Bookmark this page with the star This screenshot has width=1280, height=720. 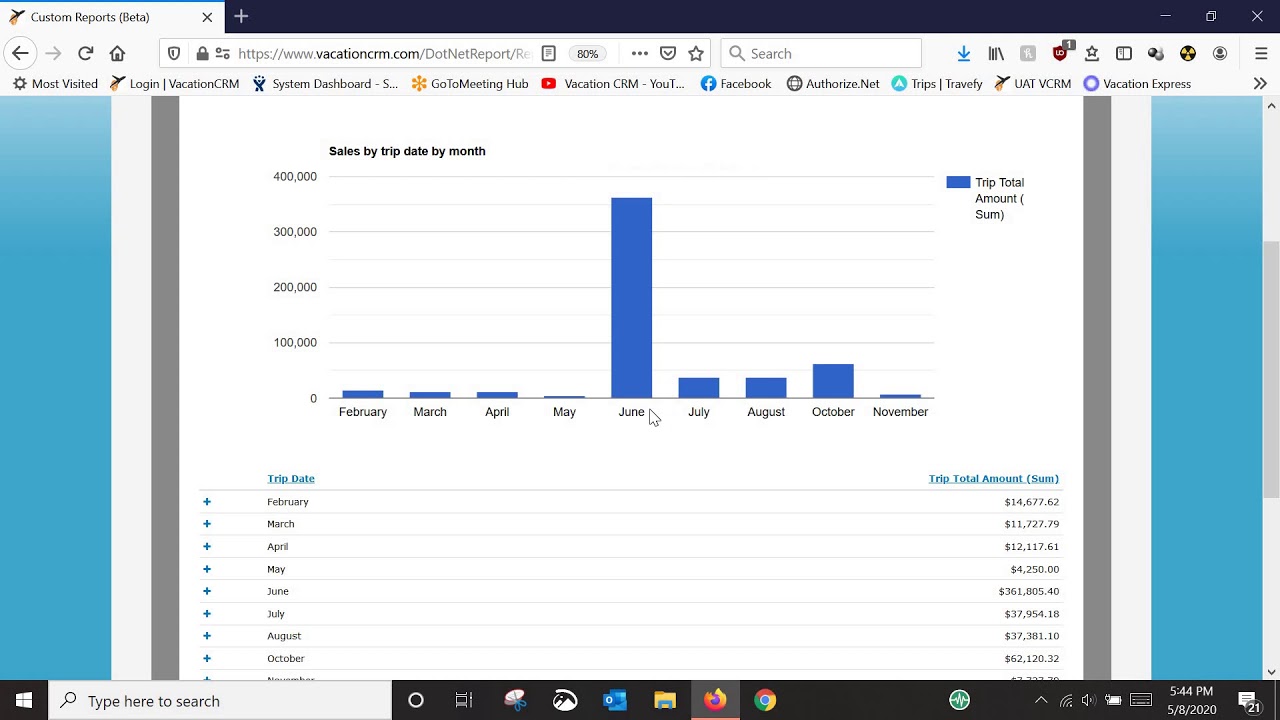click(x=696, y=54)
